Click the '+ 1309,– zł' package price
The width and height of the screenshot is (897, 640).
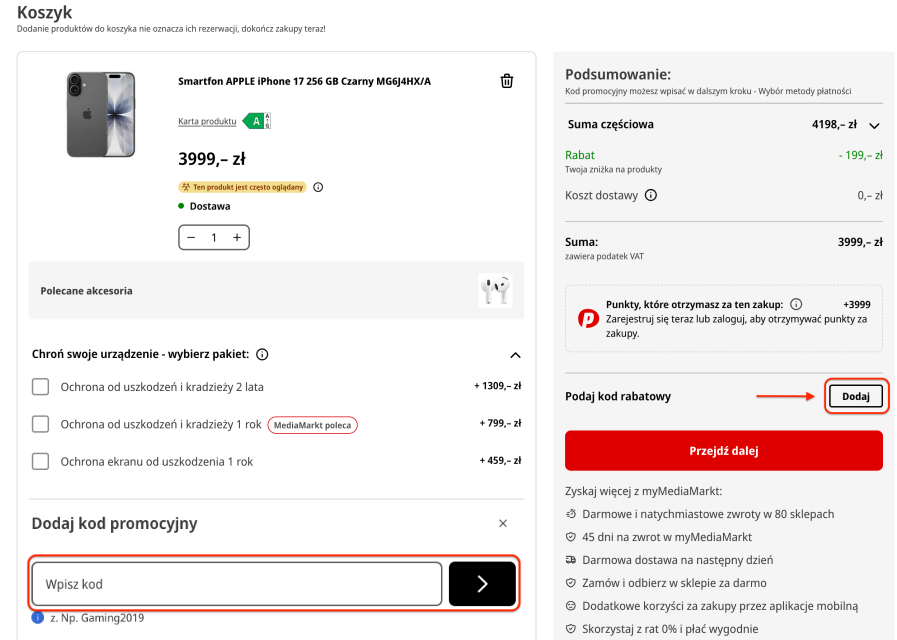(x=498, y=386)
